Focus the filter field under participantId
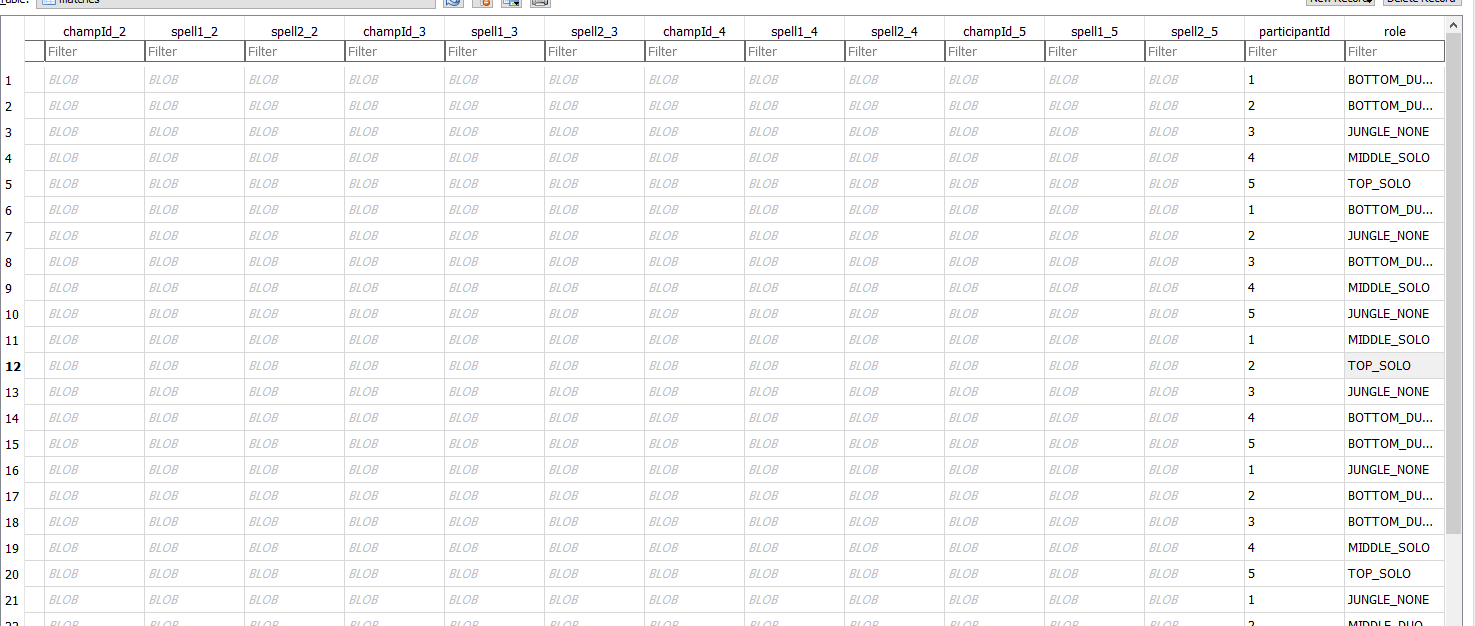 pos(1294,51)
